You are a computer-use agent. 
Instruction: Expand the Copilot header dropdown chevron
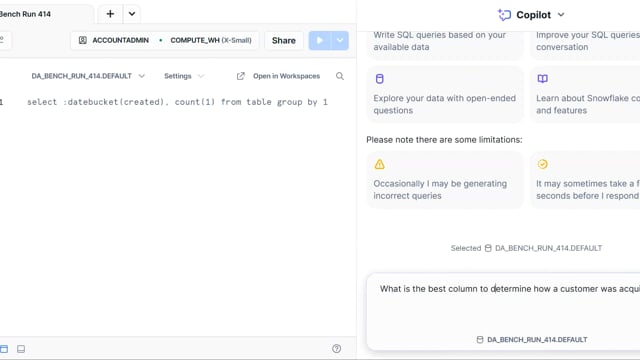(x=561, y=15)
